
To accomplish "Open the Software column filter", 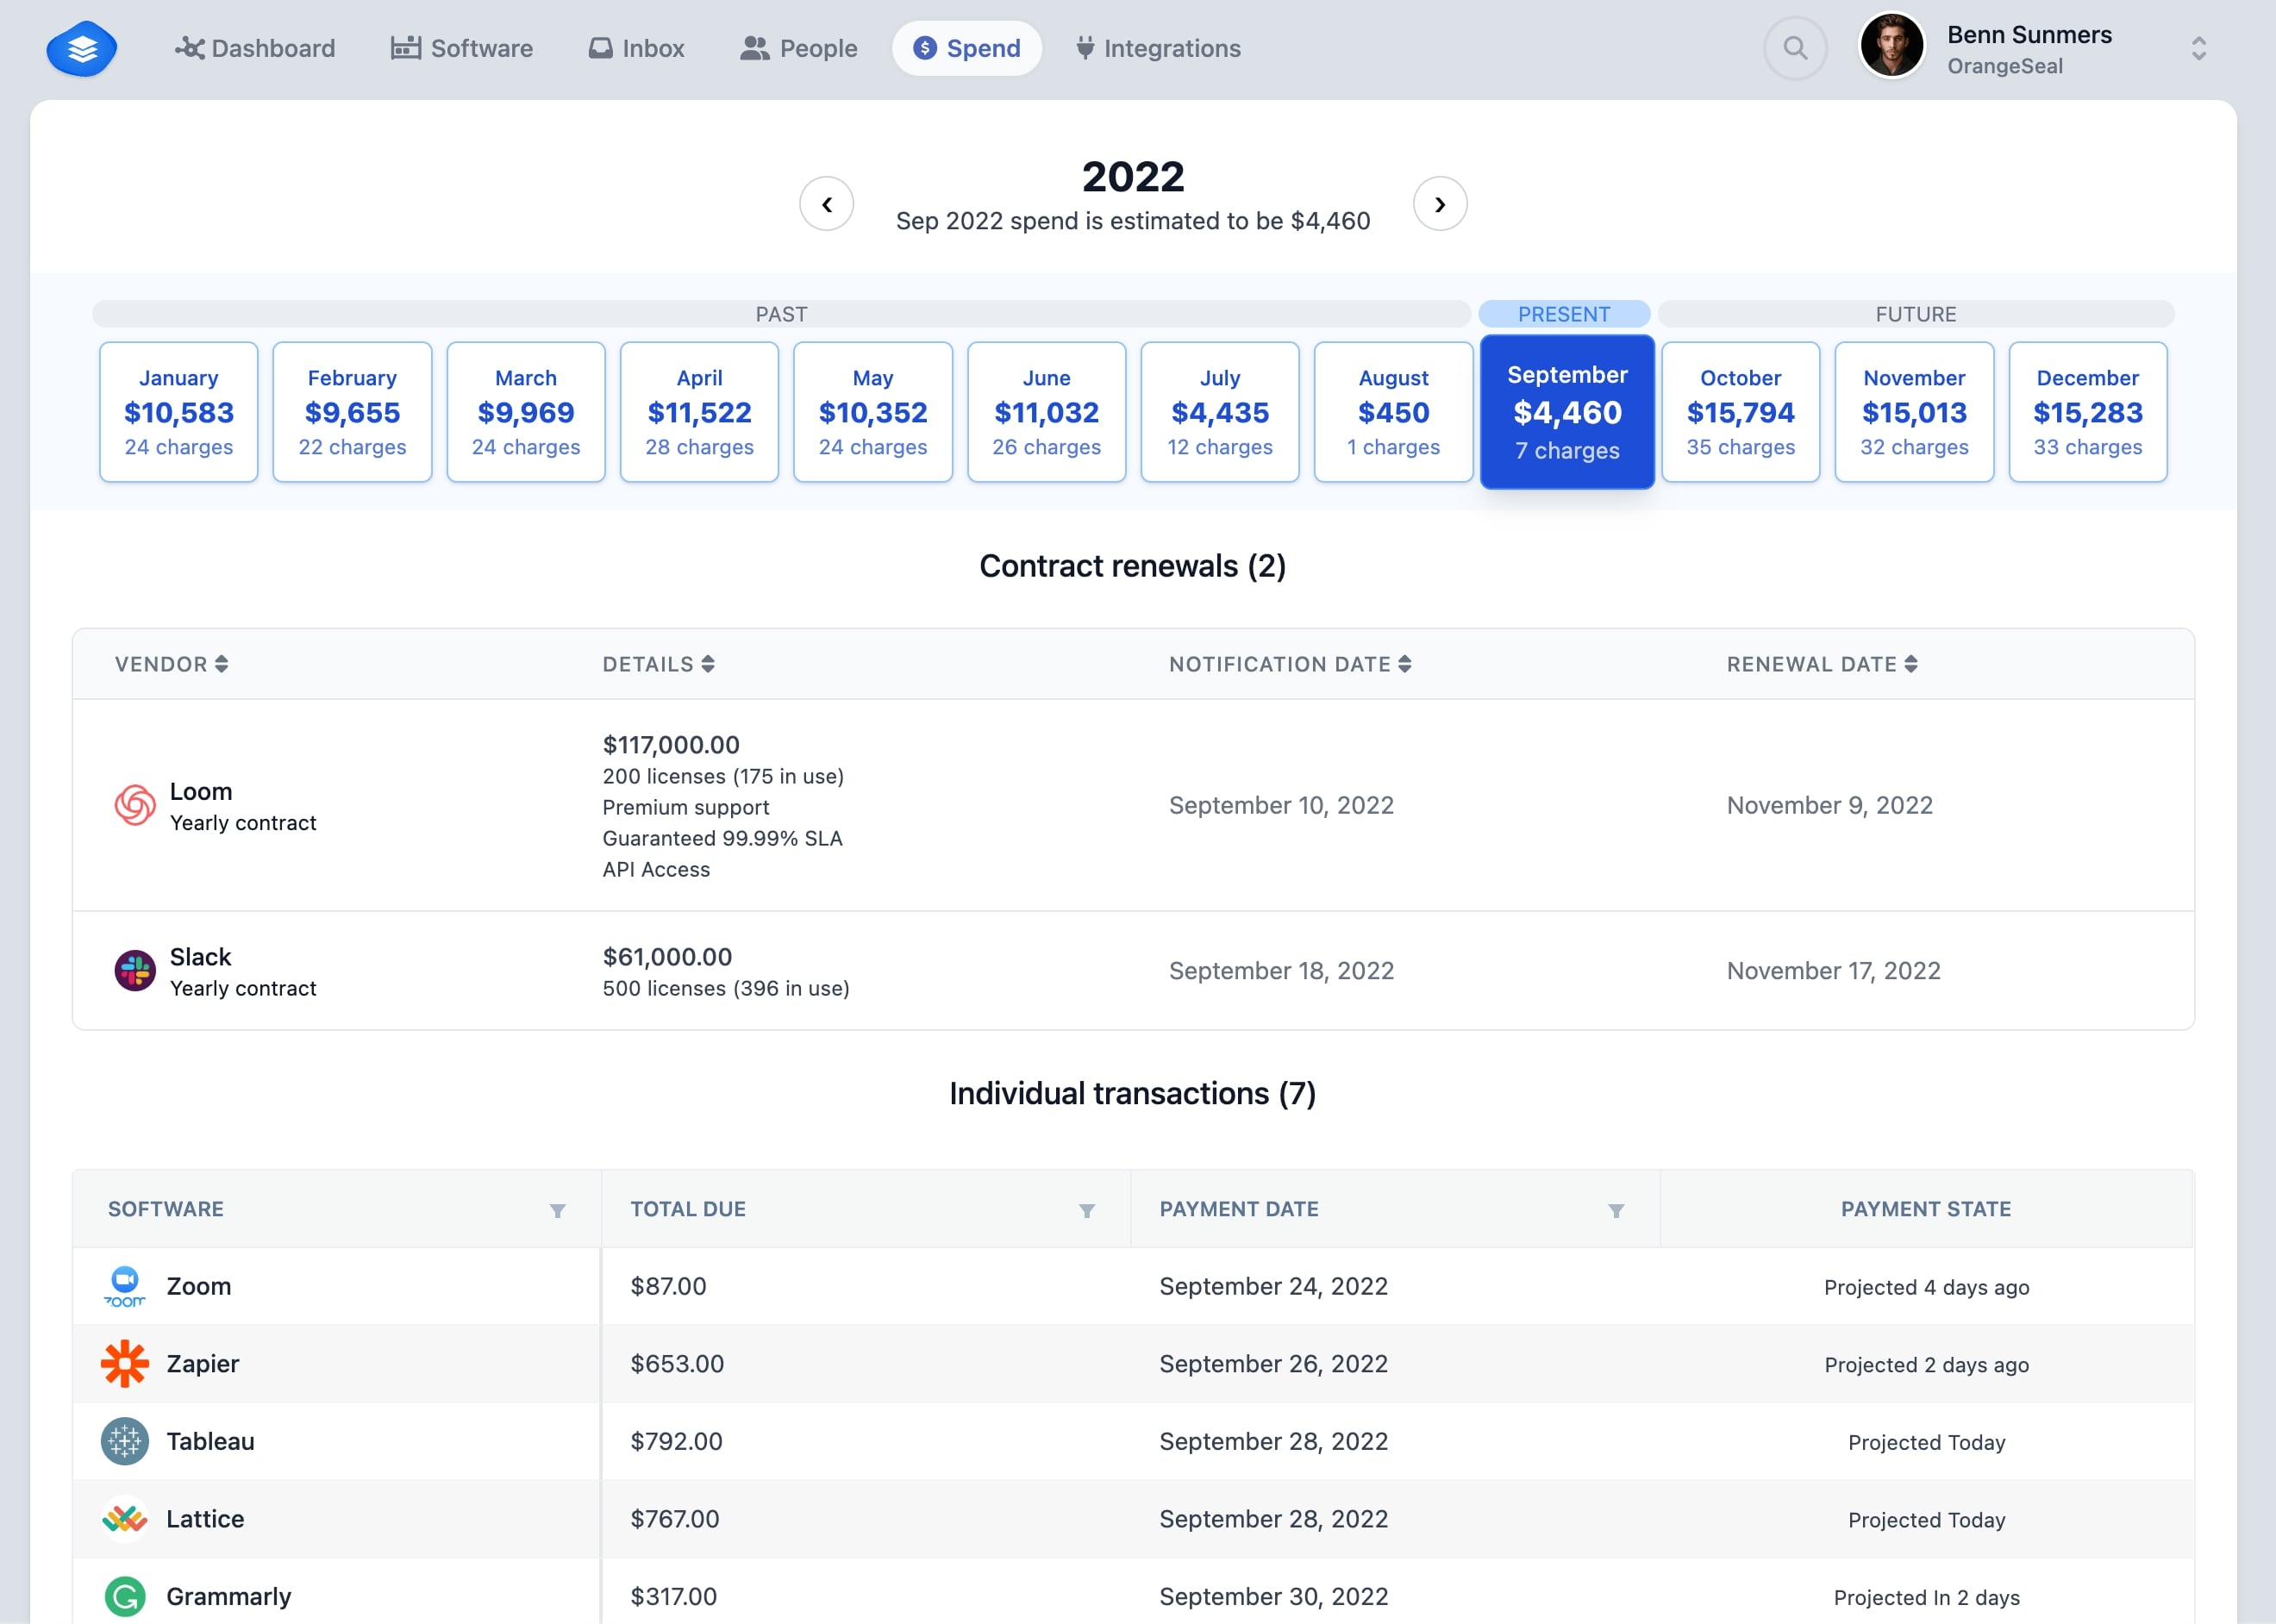I will click(558, 1211).
